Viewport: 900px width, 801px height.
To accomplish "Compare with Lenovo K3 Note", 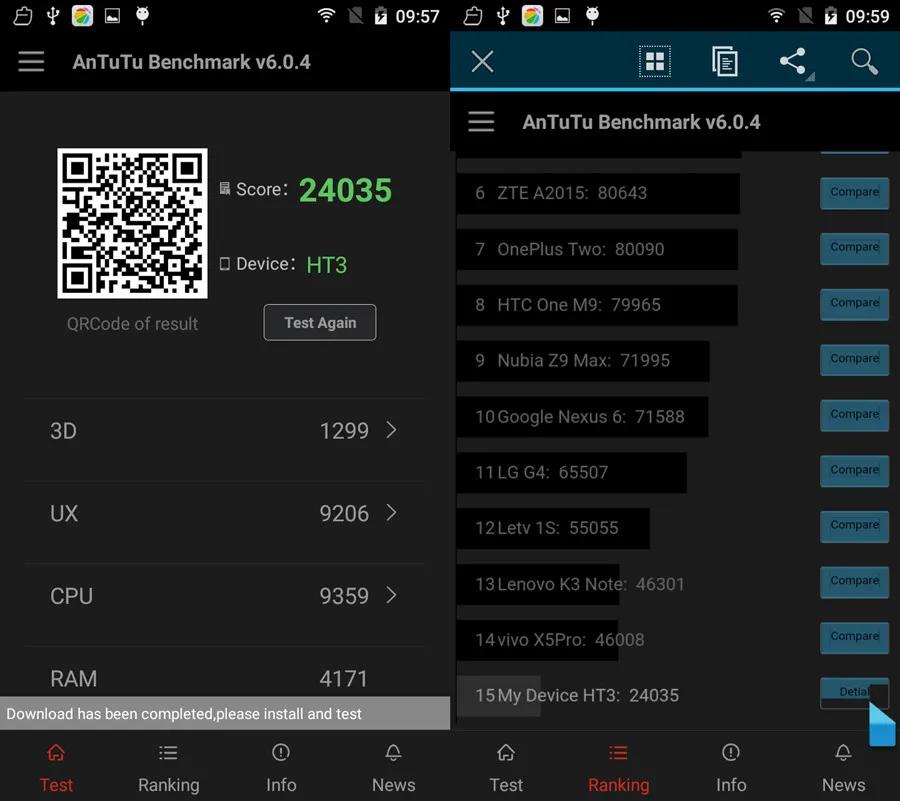I will tap(855, 582).
